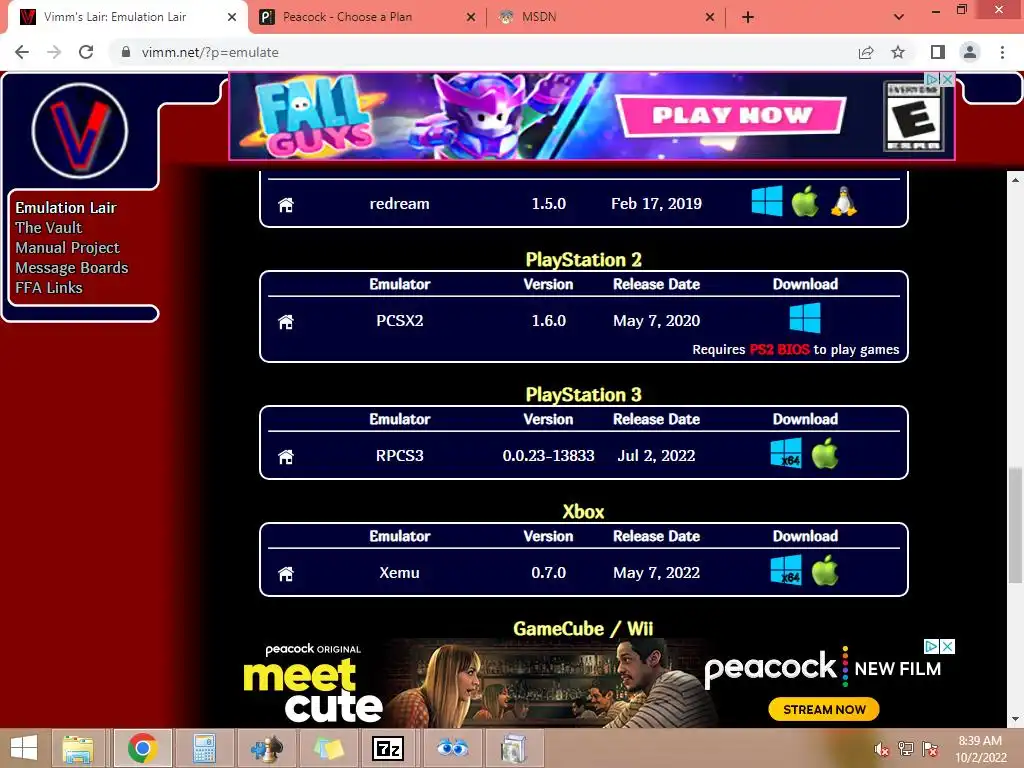
Task: Open Xemu homepage via its house icon
Action: click(285, 573)
